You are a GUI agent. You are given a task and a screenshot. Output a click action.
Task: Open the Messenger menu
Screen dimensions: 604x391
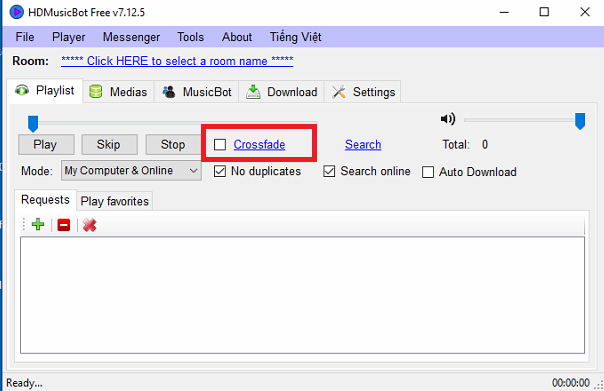[131, 37]
